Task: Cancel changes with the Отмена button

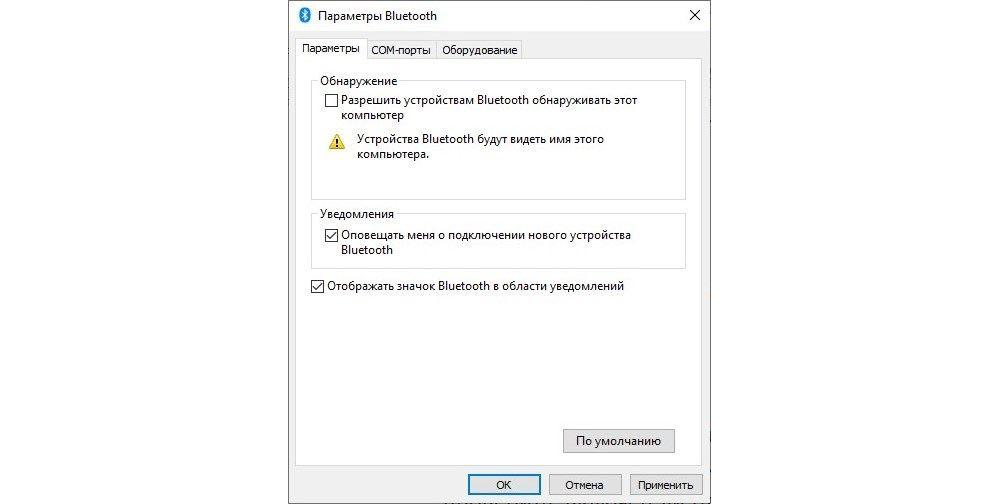Action: click(584, 485)
